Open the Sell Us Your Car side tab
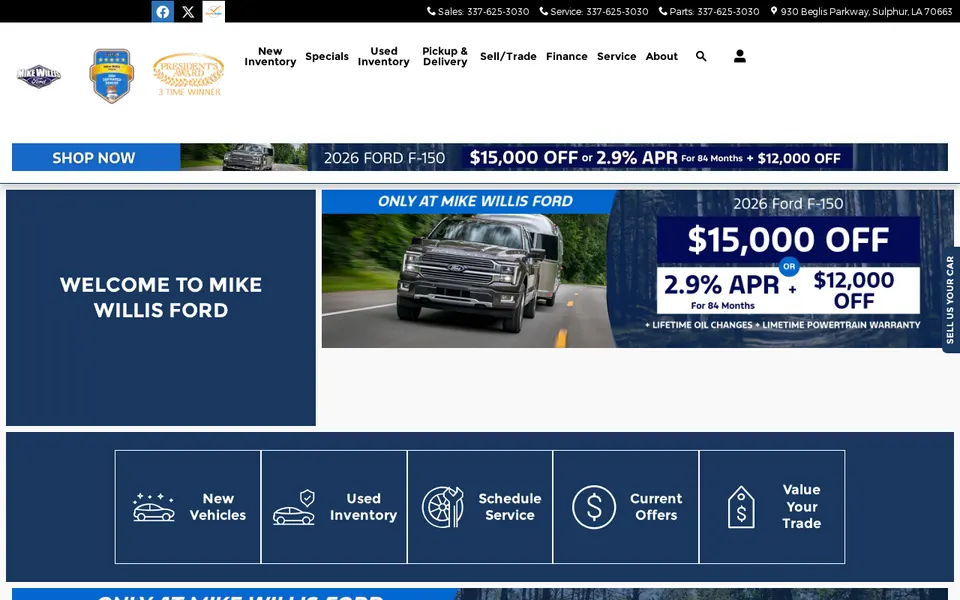This screenshot has width=960, height=600. click(950, 299)
